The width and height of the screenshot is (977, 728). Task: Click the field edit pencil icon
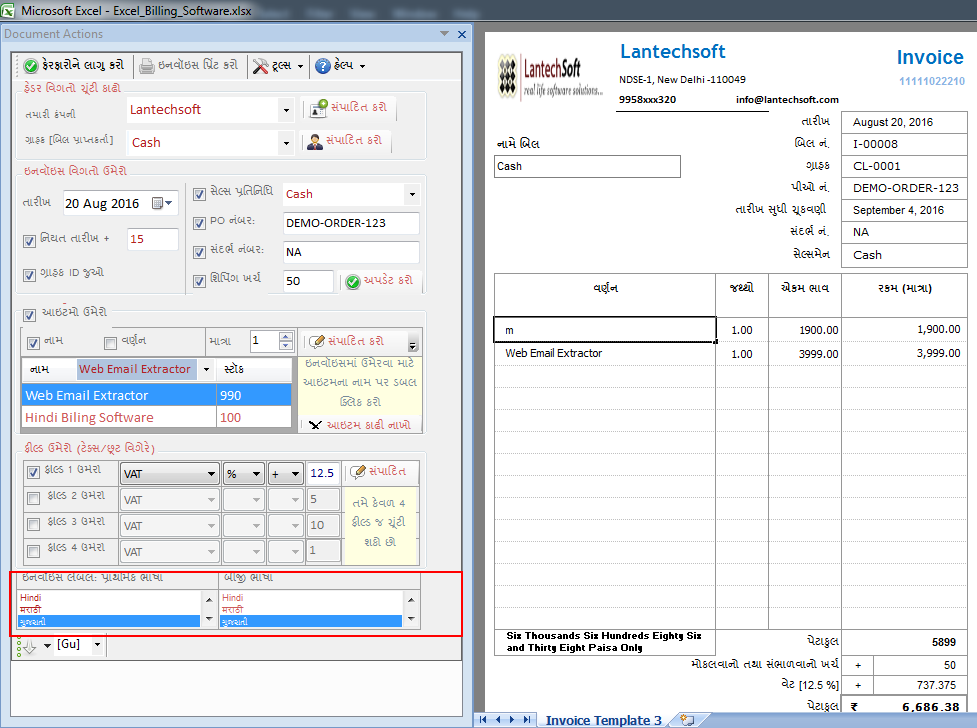point(358,472)
